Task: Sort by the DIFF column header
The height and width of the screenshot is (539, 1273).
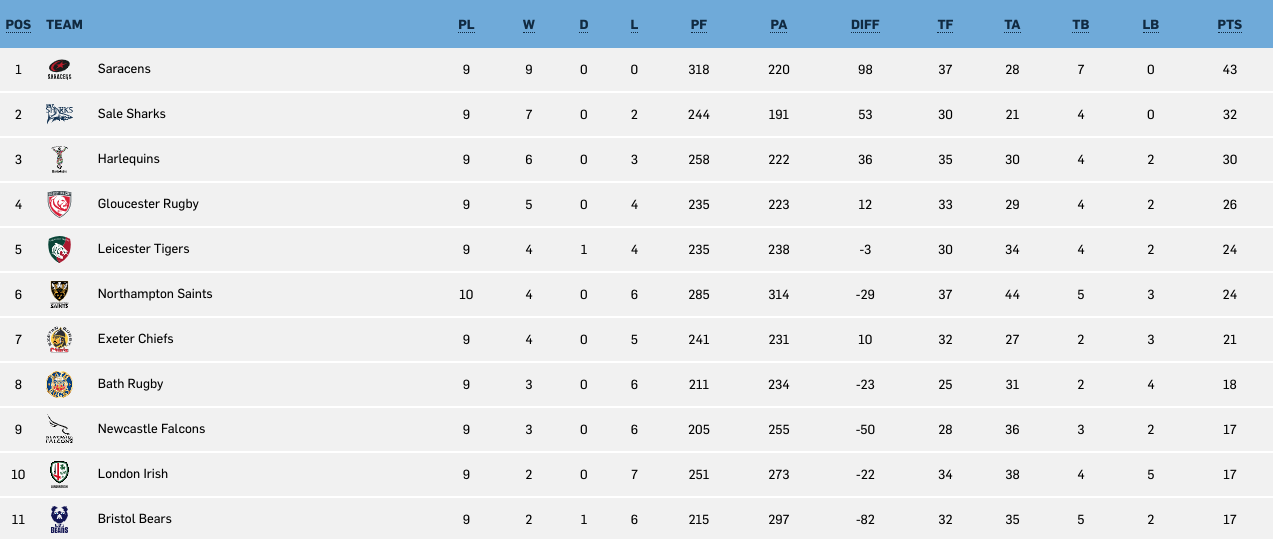Action: (x=865, y=24)
